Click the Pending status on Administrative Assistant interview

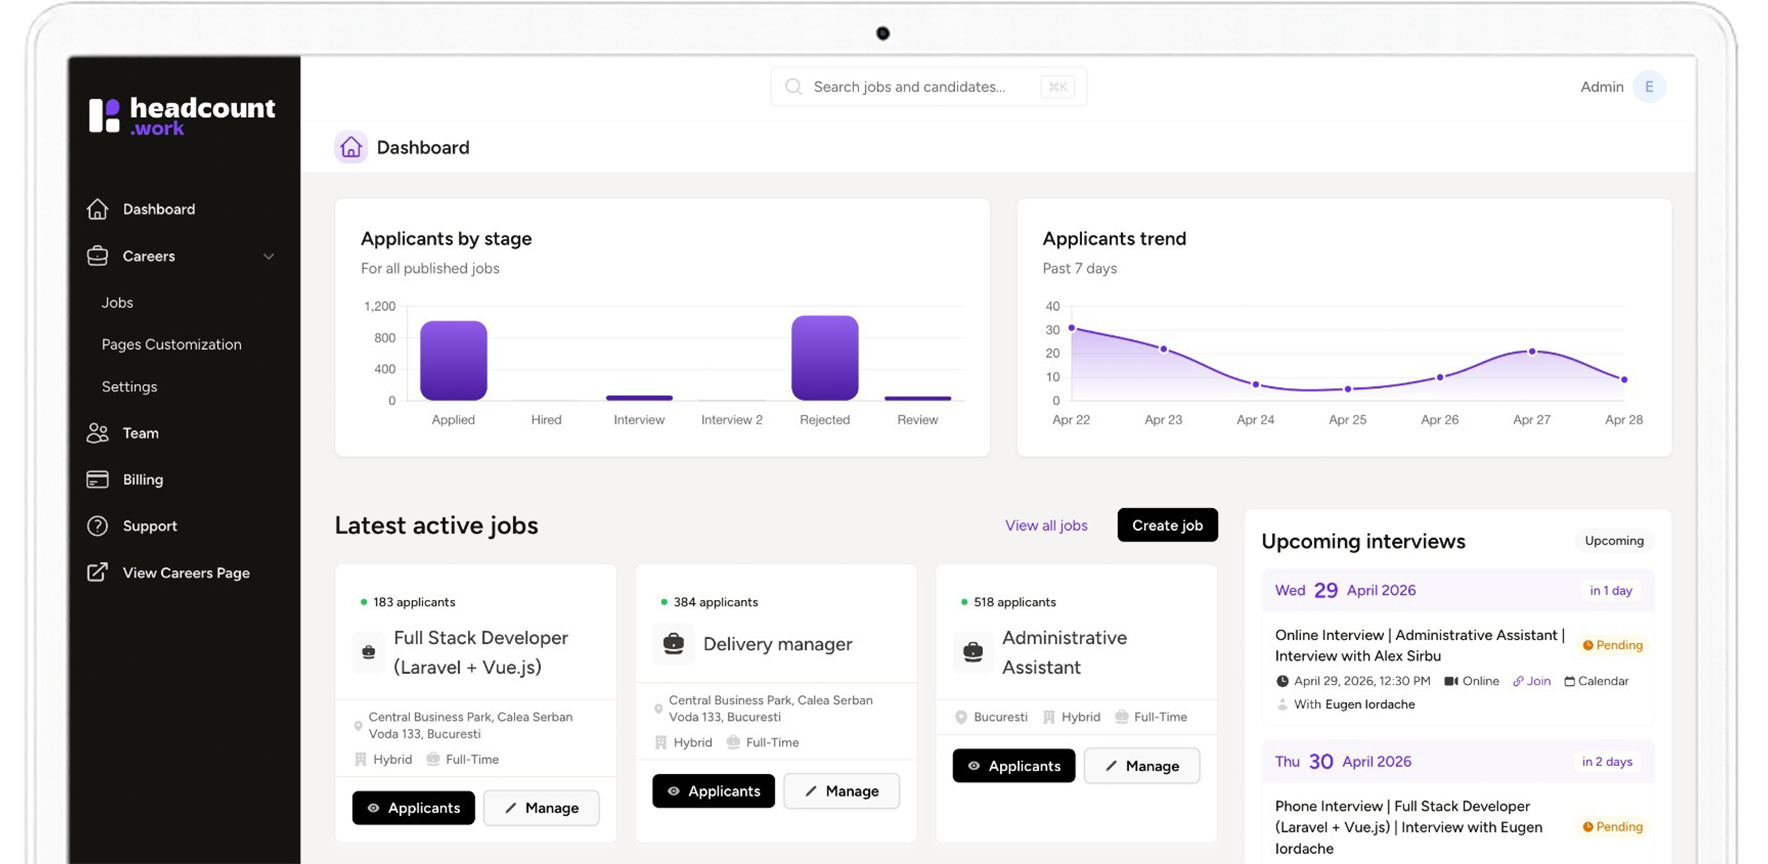(1612, 645)
